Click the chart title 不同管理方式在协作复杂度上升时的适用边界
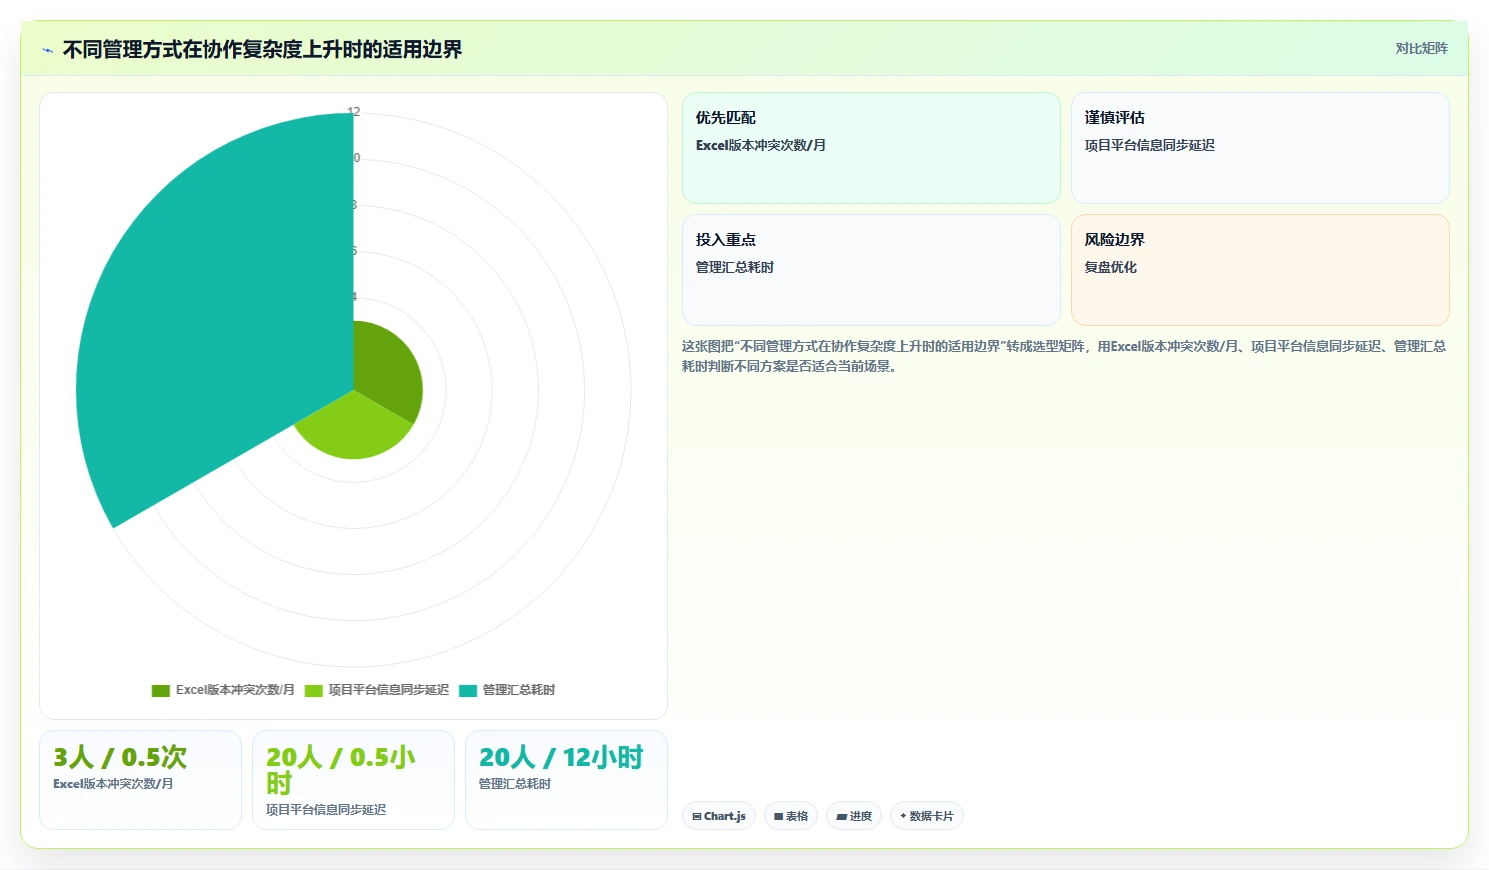Screen dimensions: 1489x870 (262, 50)
